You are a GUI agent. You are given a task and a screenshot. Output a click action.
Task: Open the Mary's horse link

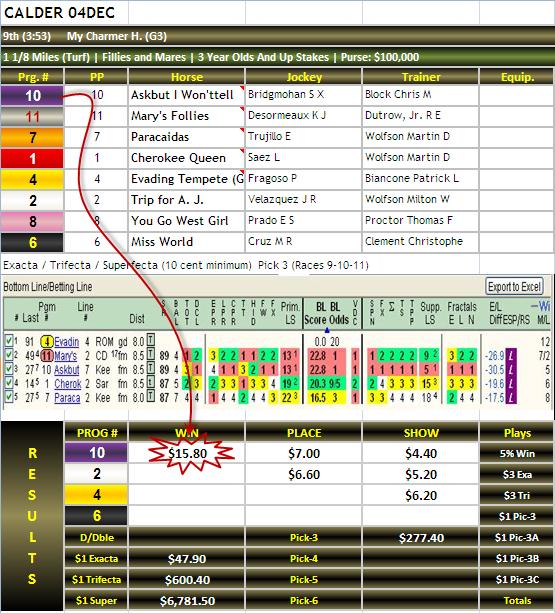tap(66, 356)
